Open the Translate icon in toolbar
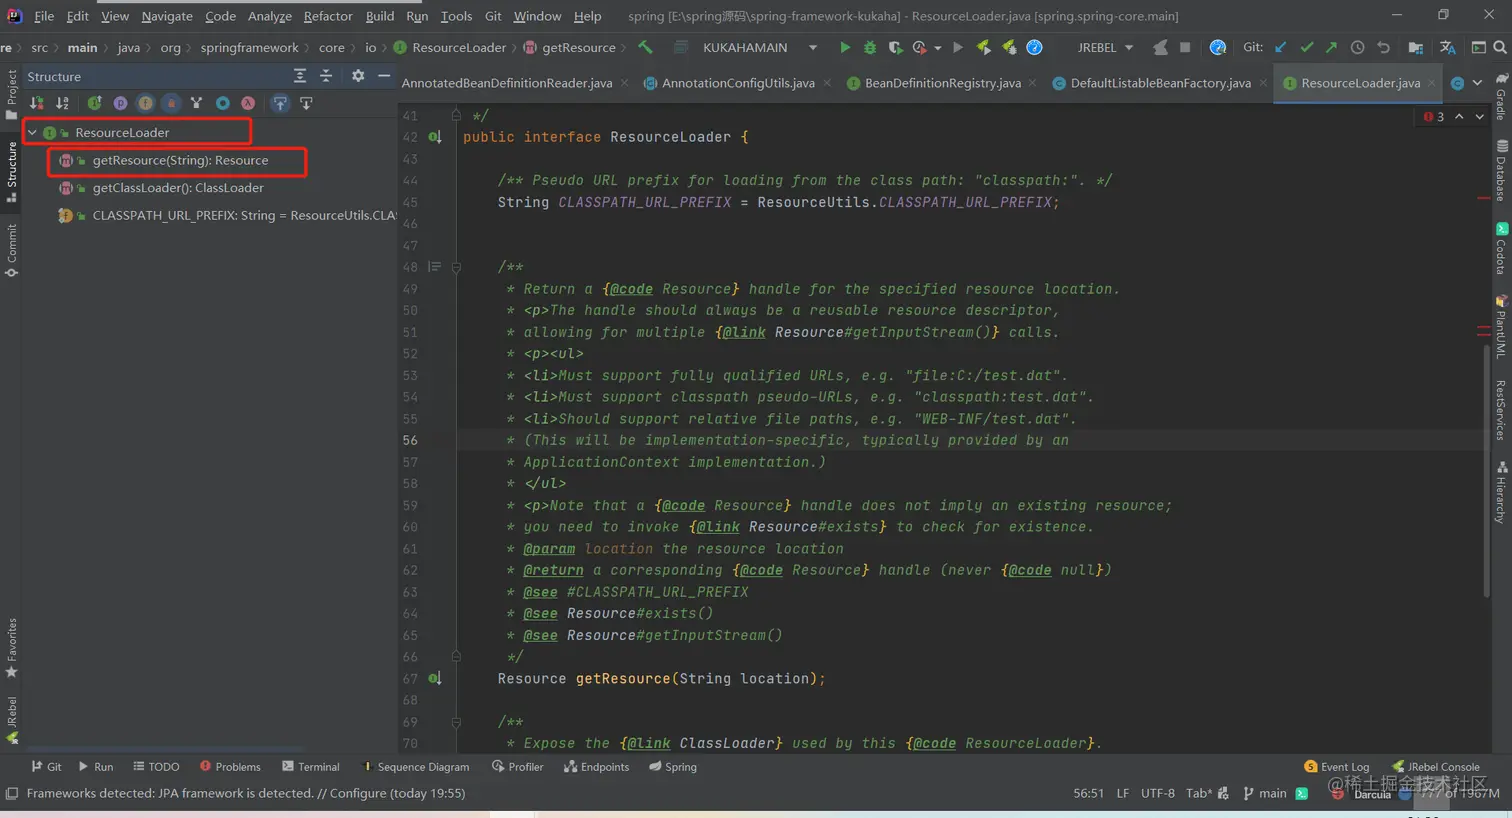This screenshot has height=818, width=1512. click(x=1447, y=47)
